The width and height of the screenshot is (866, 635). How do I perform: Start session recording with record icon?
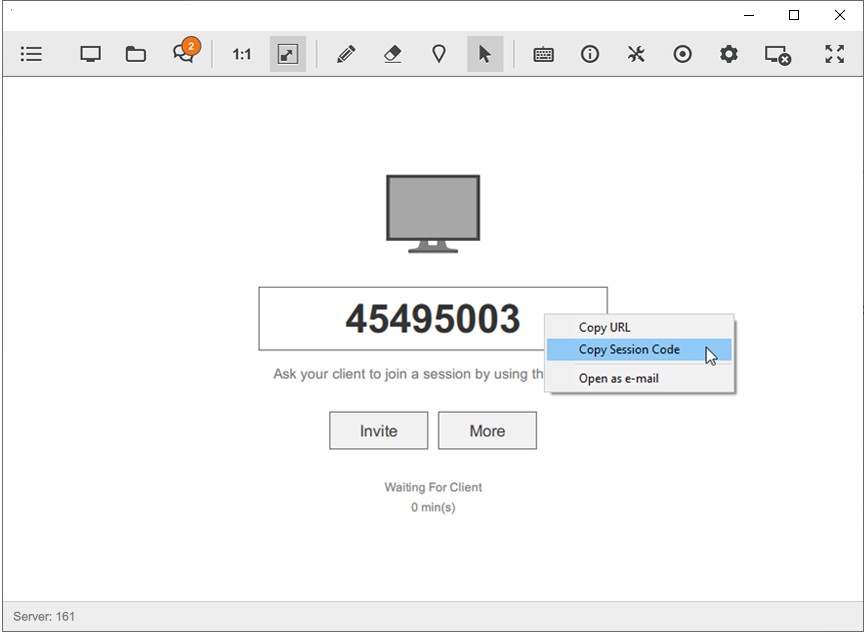point(682,54)
